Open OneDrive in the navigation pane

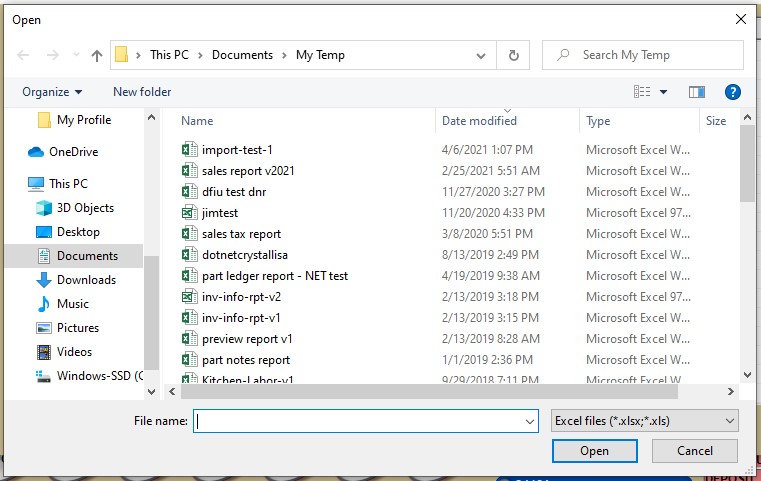coord(73,152)
